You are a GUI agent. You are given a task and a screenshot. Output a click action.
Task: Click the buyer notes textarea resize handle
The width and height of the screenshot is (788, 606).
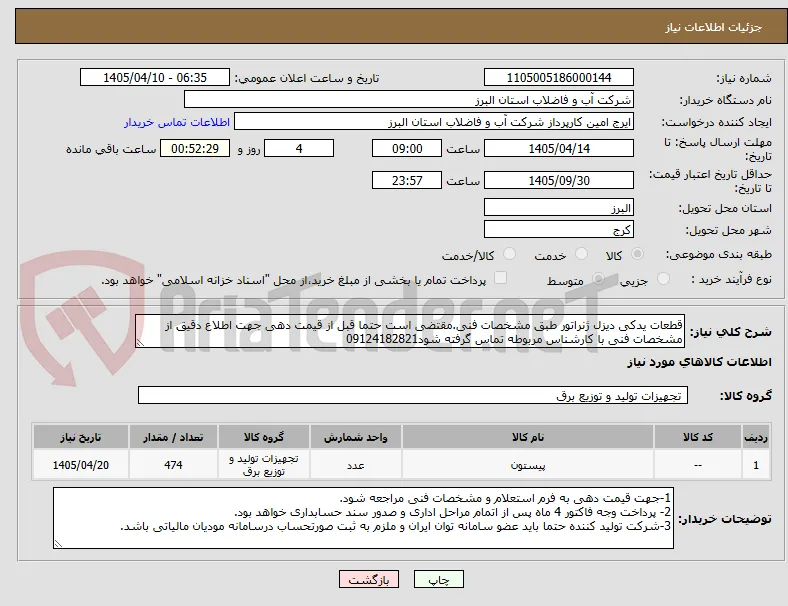pos(58,543)
